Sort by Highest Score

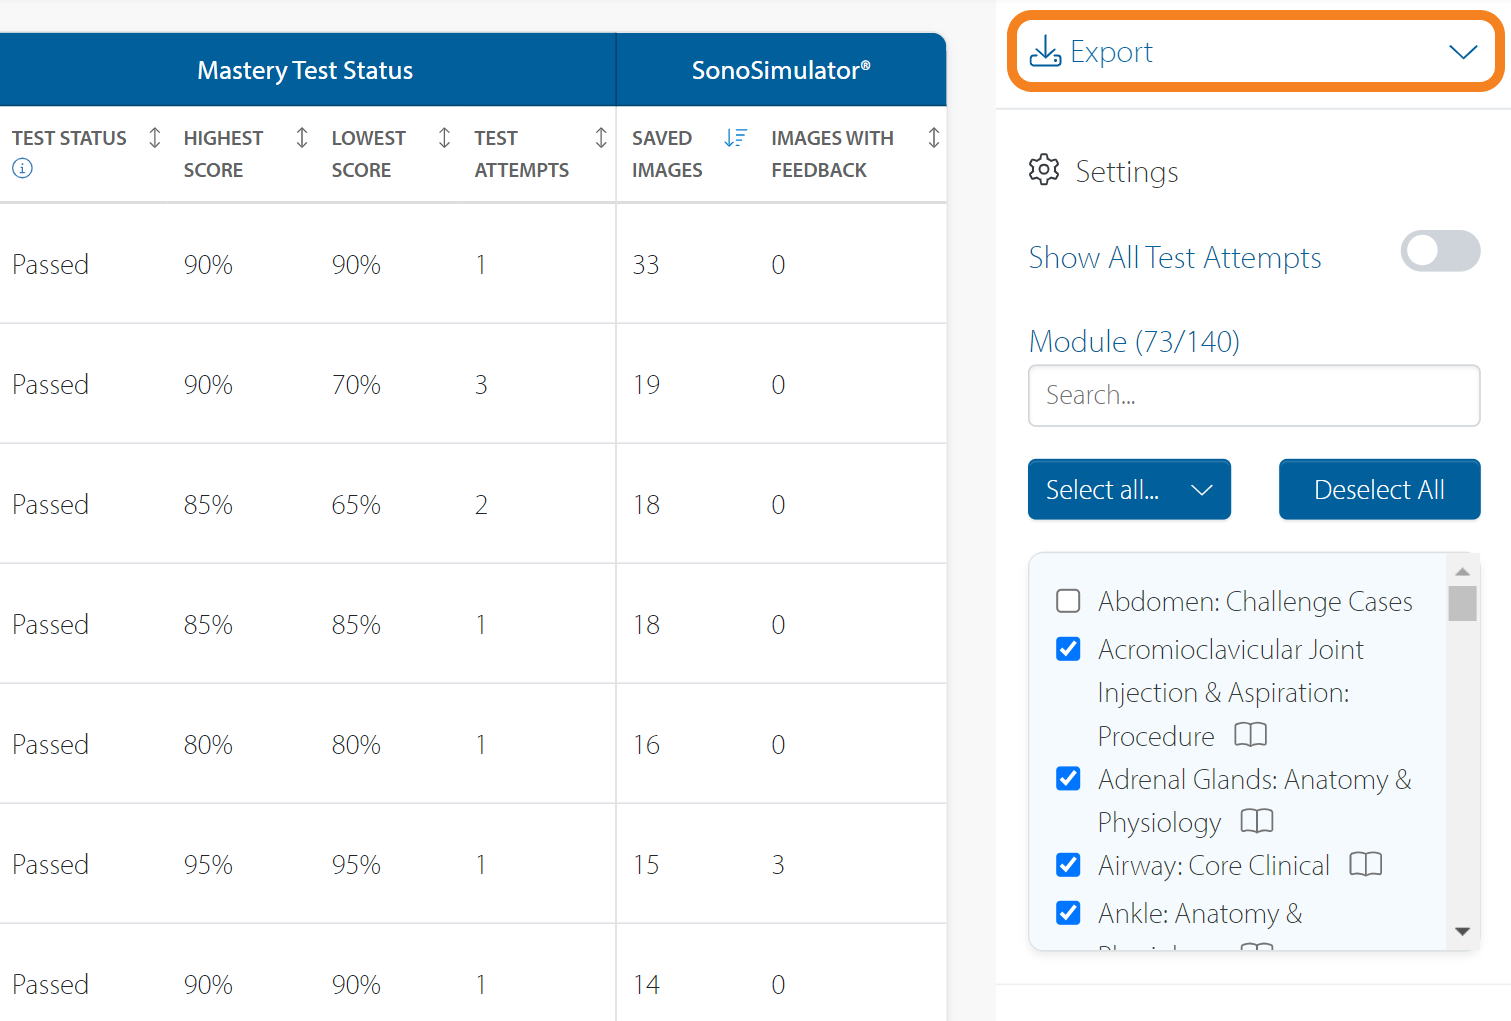(x=301, y=138)
